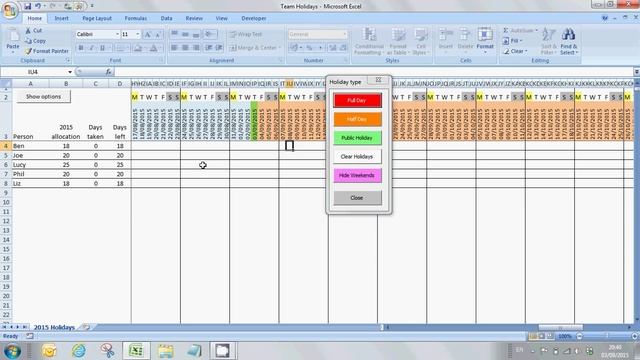640x360 pixels.
Task: Open the Font Color tool
Action: coord(153,48)
